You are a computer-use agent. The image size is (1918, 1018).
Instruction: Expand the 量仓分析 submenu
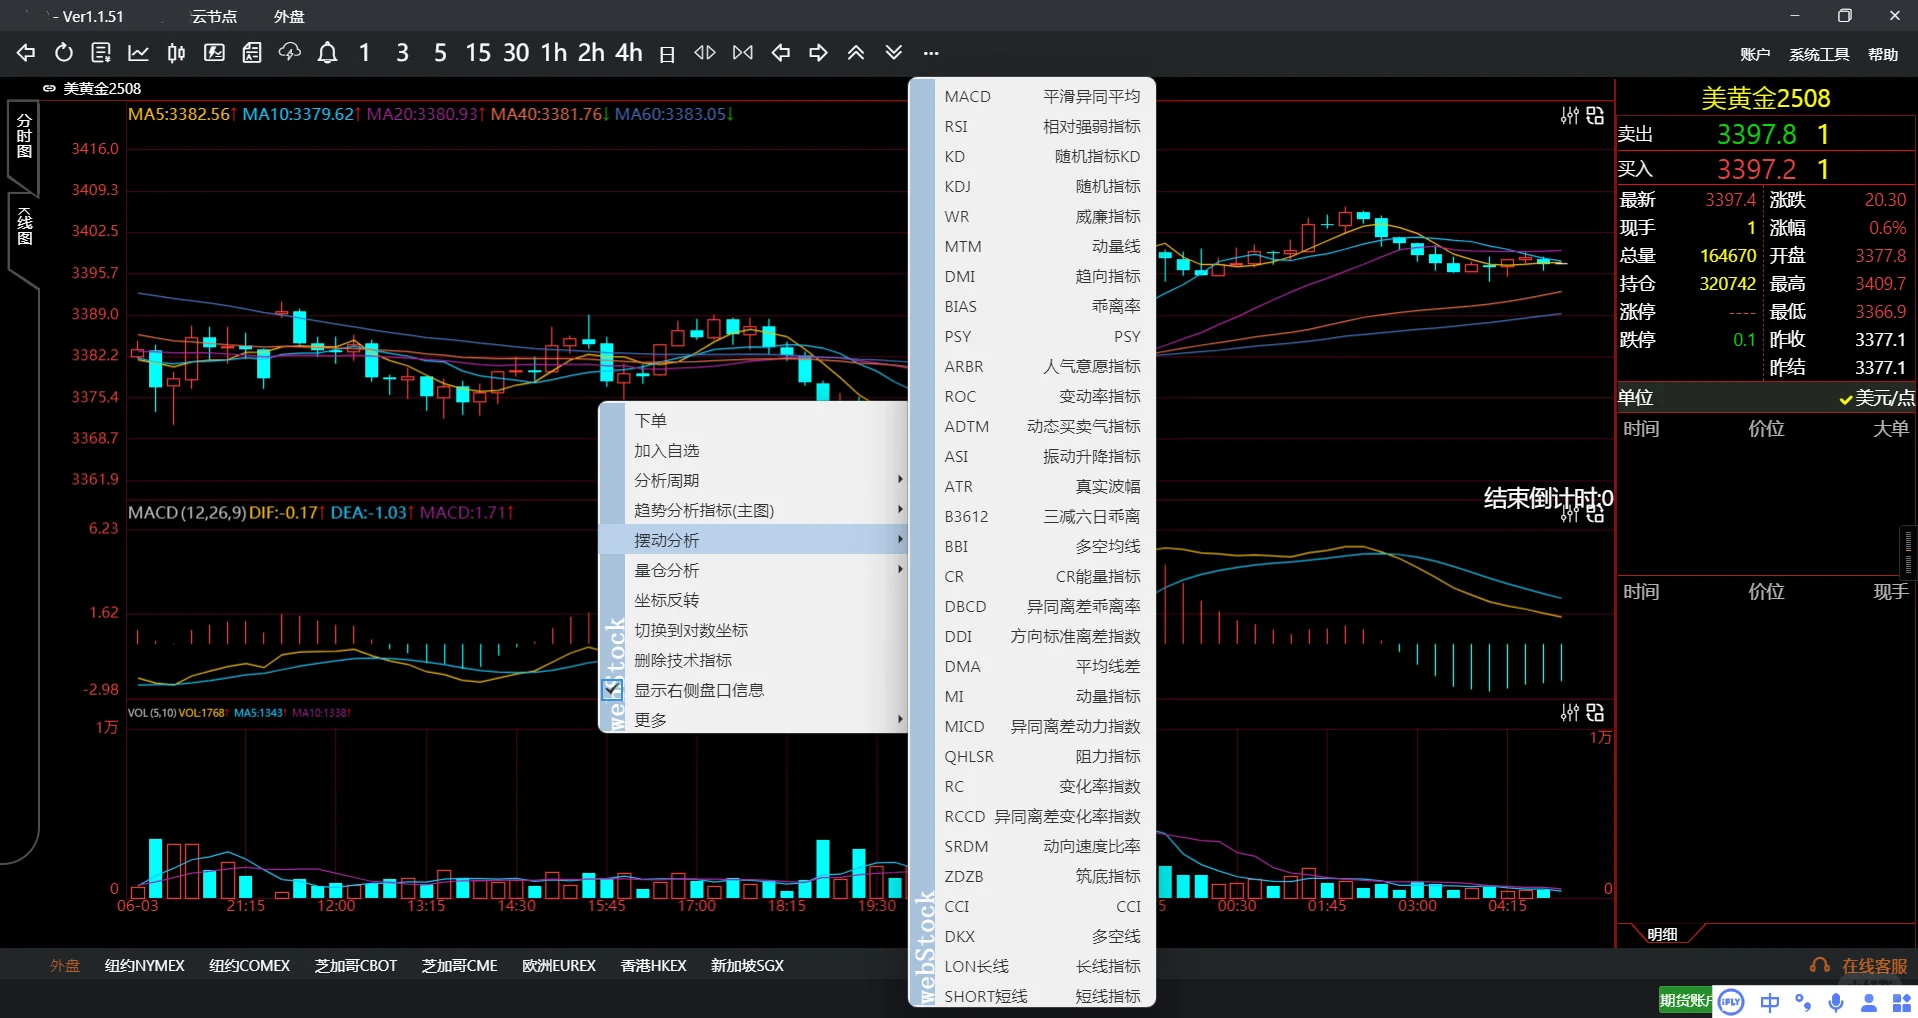[x=753, y=570]
